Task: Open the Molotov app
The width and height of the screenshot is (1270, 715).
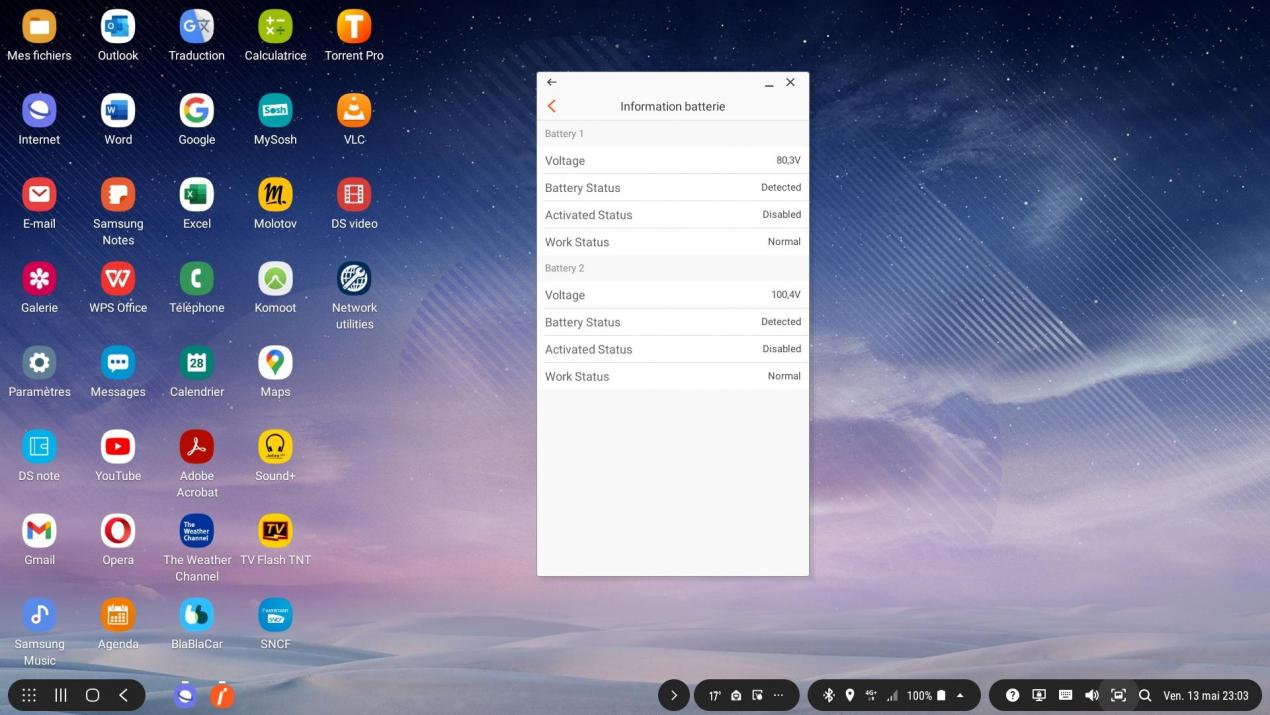Action: point(275,194)
